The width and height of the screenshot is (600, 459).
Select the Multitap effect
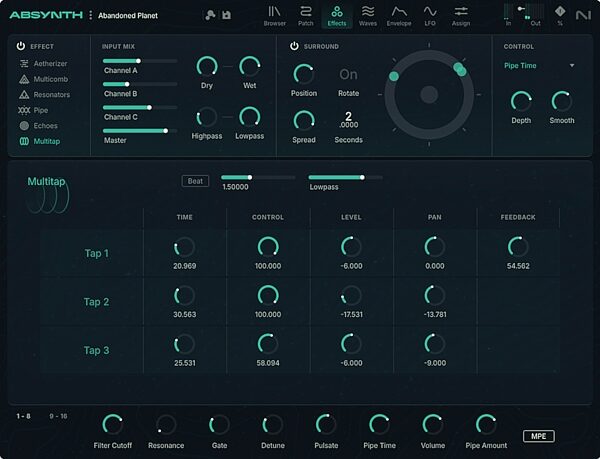click(40, 141)
